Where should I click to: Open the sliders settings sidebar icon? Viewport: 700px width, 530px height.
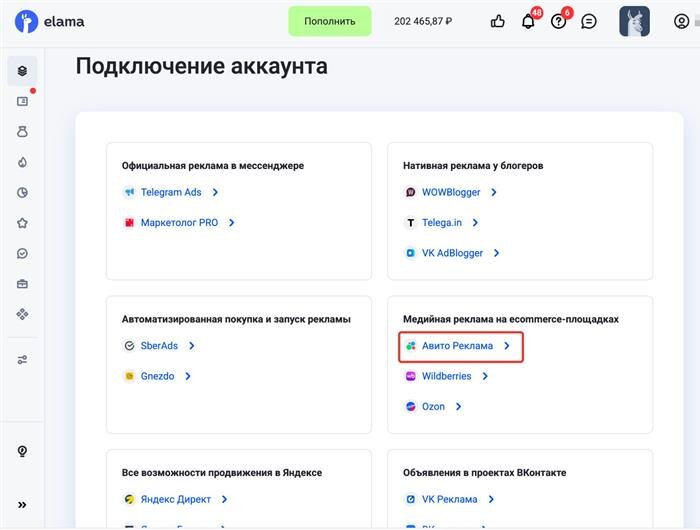point(22,359)
